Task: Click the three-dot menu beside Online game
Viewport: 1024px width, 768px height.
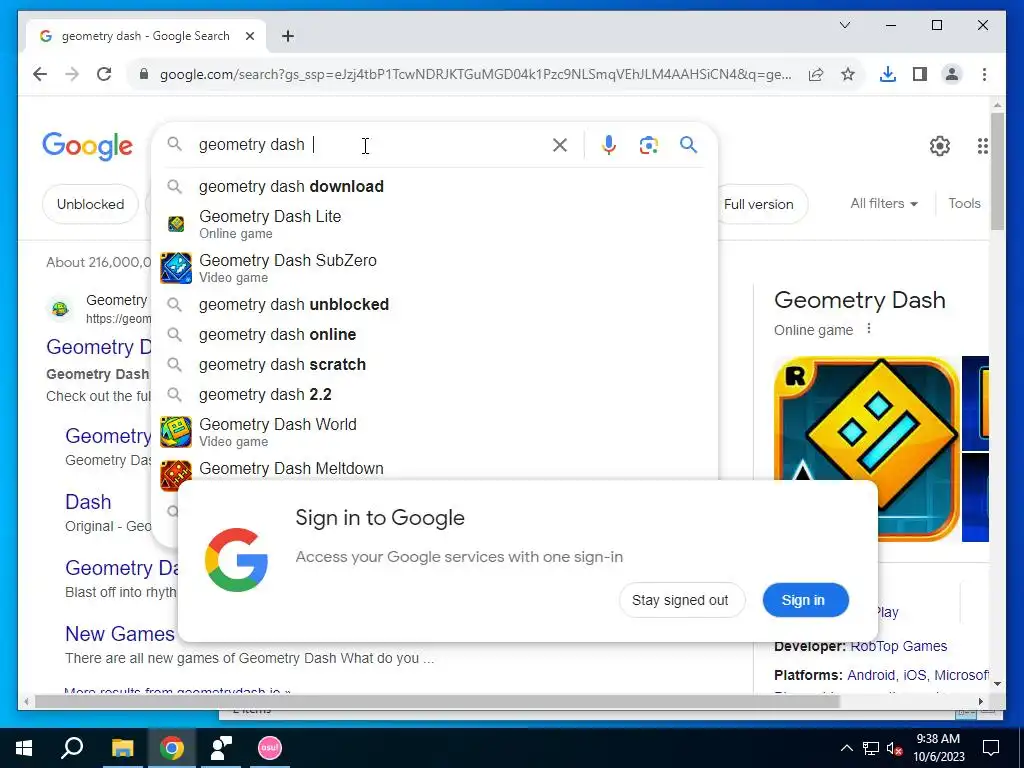Action: click(869, 329)
